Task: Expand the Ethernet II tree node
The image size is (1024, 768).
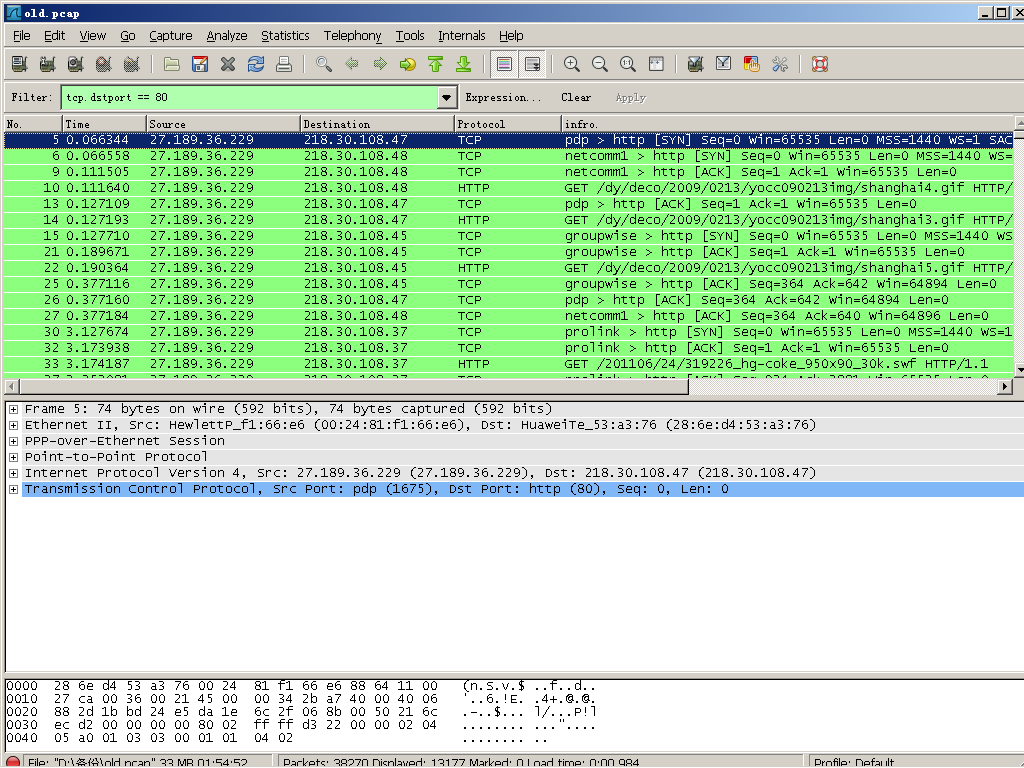Action: [13, 425]
